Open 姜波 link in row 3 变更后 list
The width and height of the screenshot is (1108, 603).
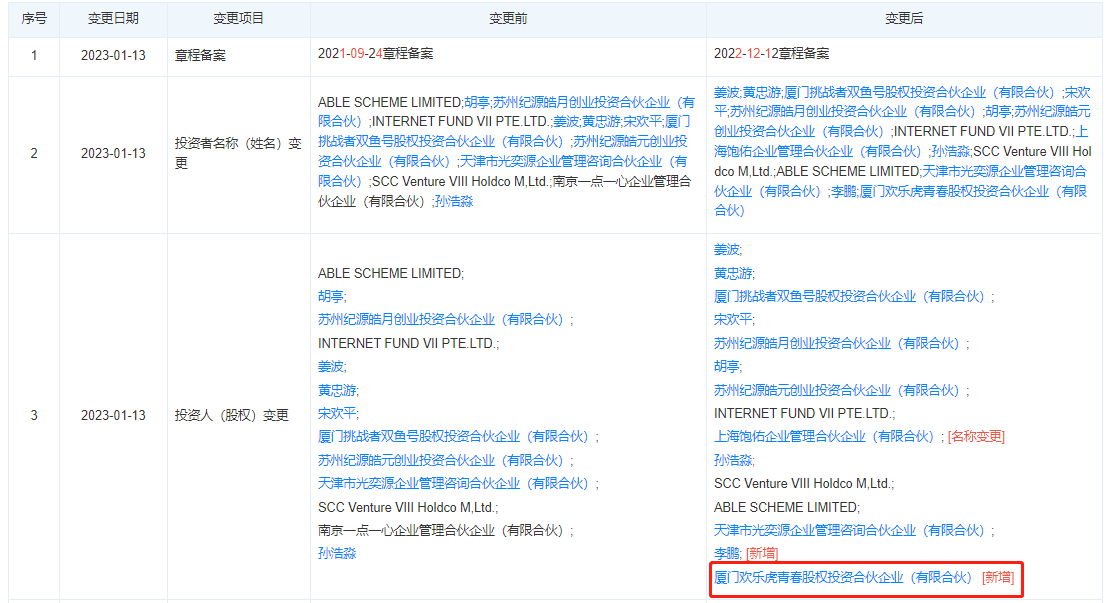pyautogui.click(x=726, y=250)
